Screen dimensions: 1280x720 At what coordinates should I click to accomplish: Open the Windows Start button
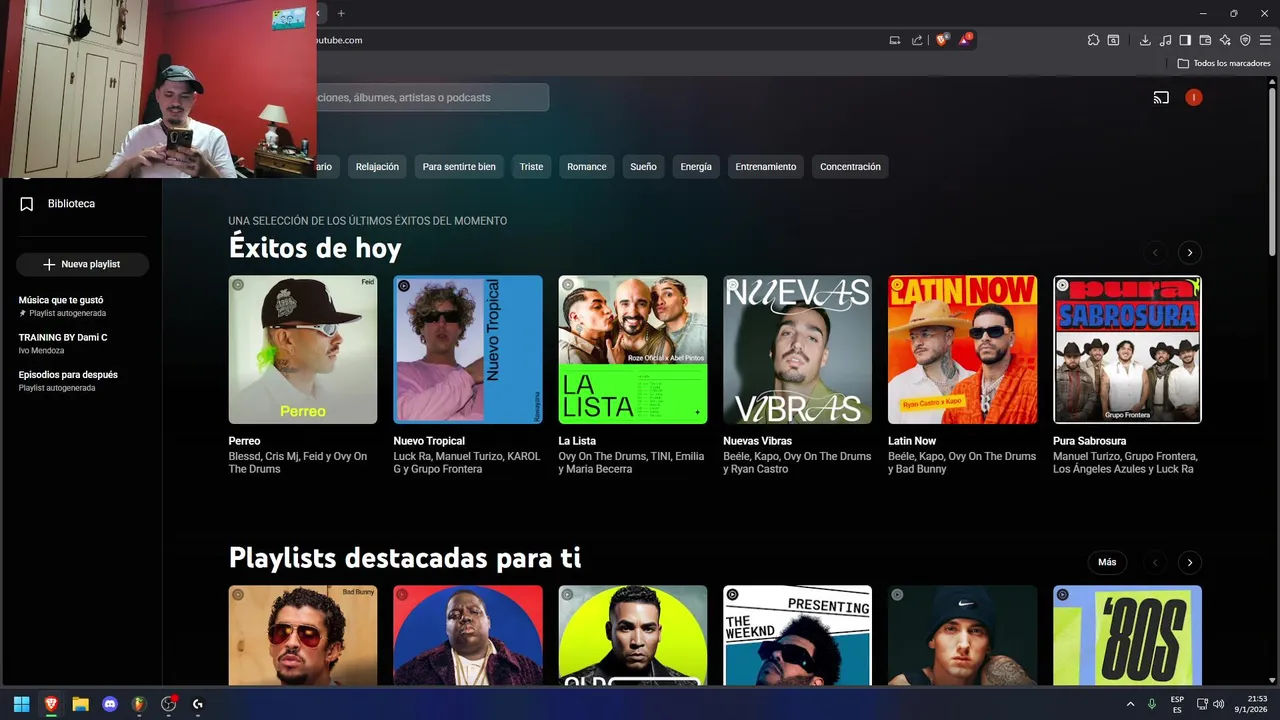(x=21, y=704)
